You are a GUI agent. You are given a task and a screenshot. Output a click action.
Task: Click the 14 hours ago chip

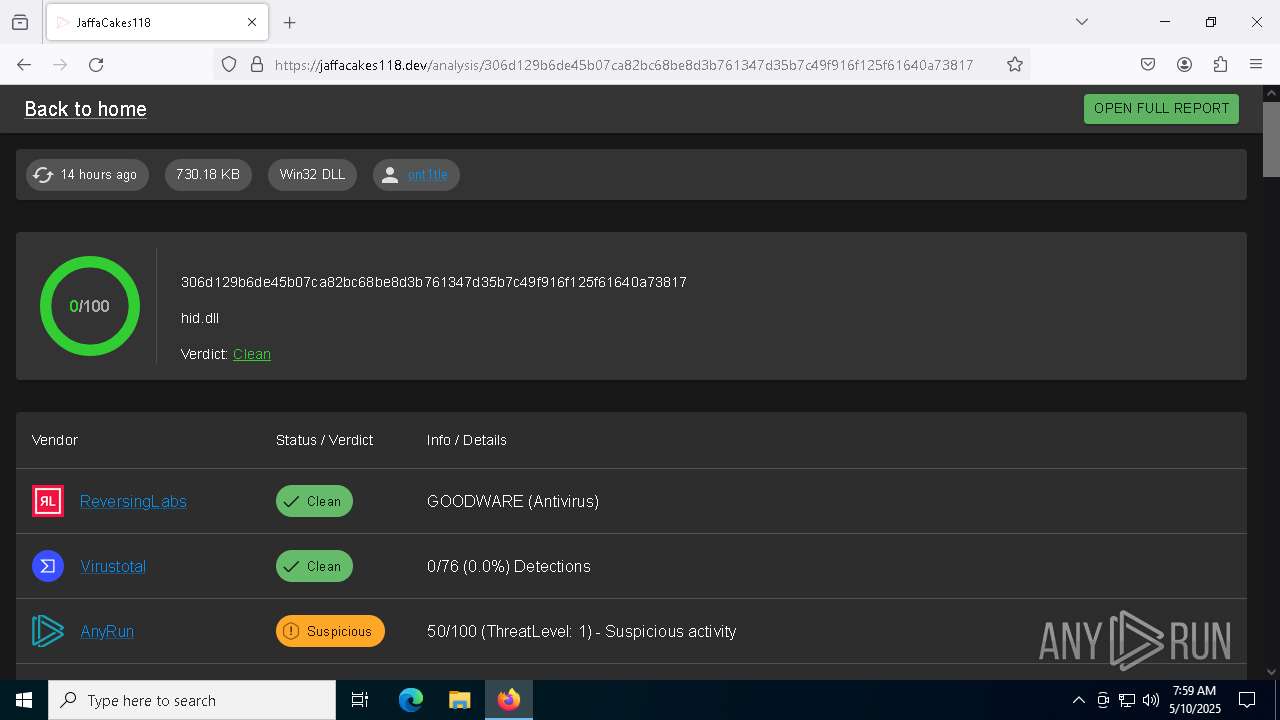[x=88, y=174]
